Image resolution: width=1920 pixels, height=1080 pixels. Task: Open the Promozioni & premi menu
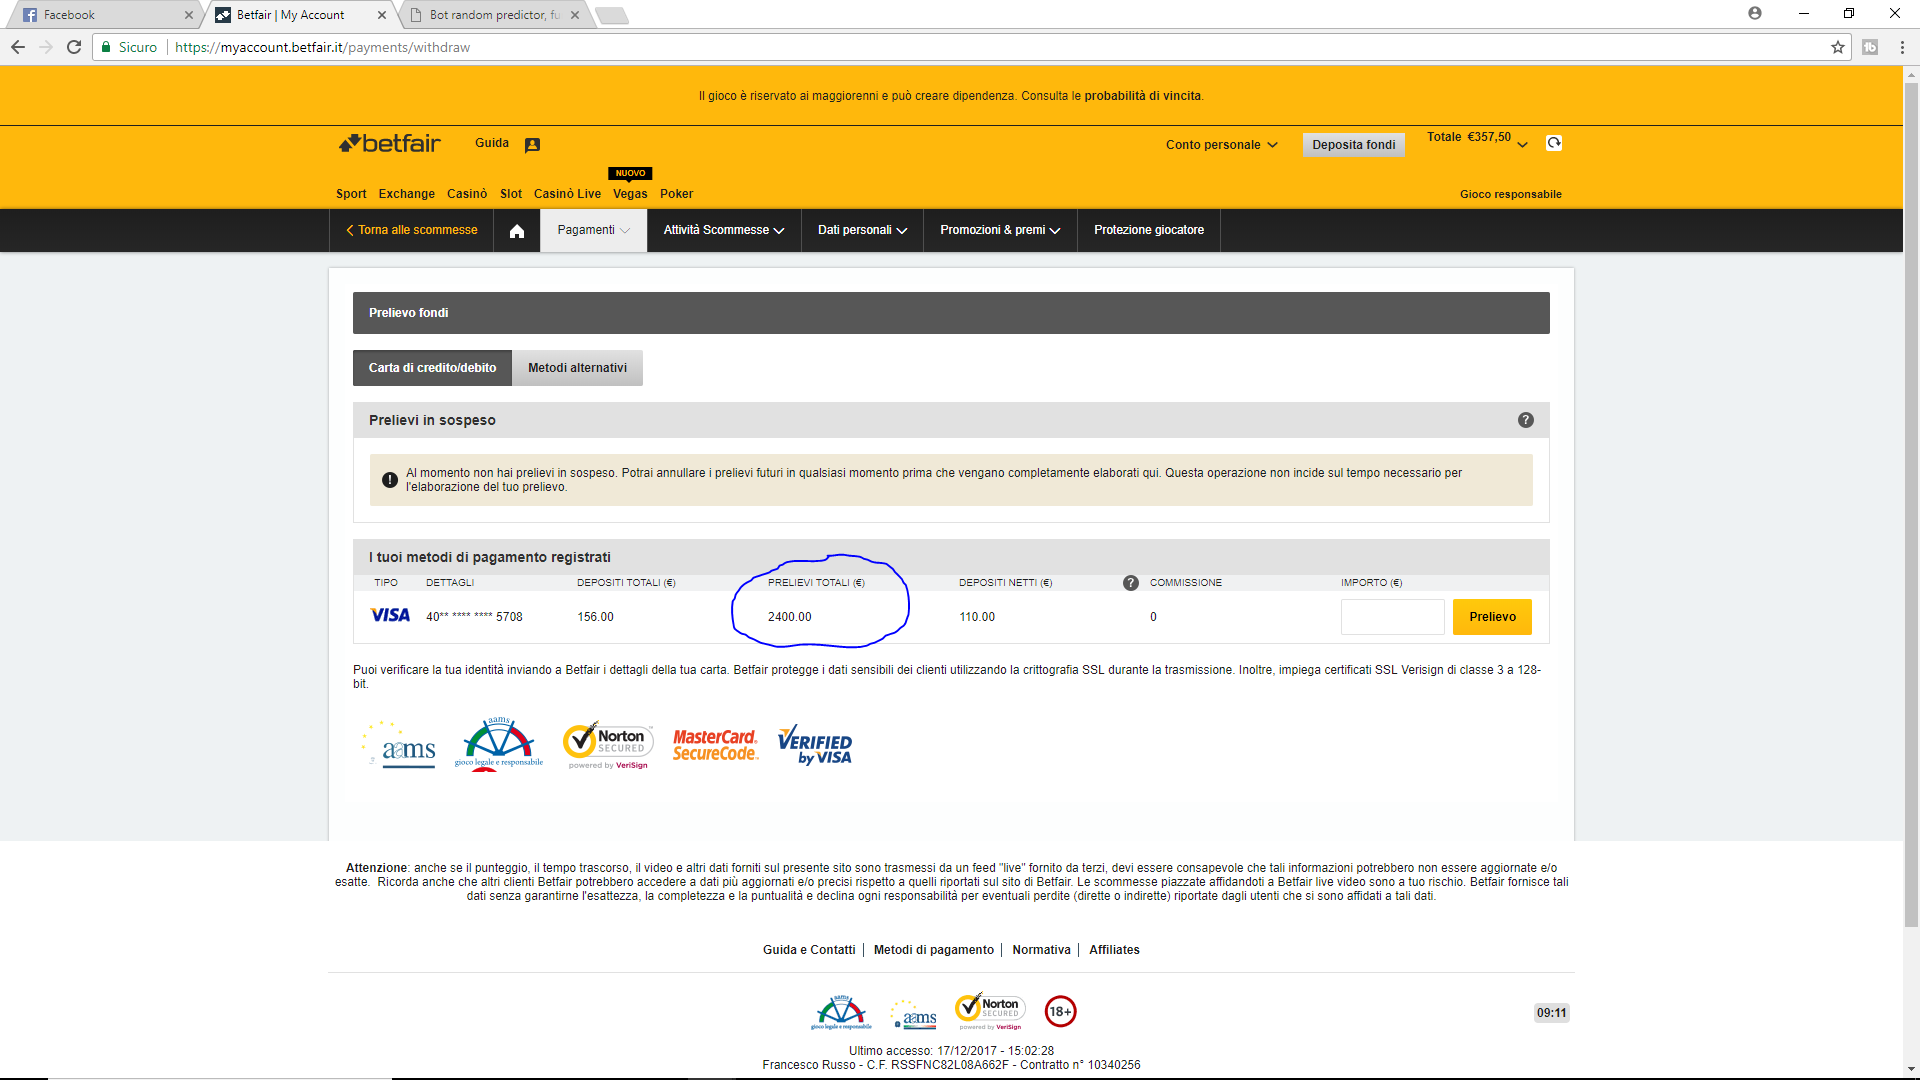pos(1000,230)
